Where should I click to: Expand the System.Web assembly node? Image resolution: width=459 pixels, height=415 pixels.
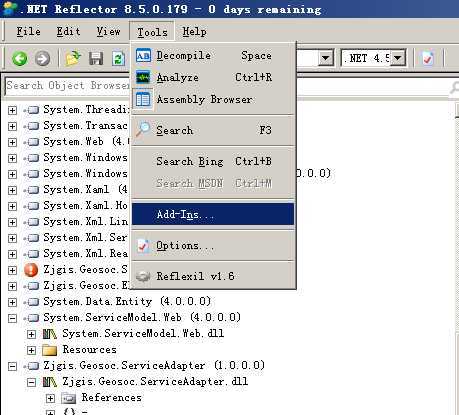(12, 142)
